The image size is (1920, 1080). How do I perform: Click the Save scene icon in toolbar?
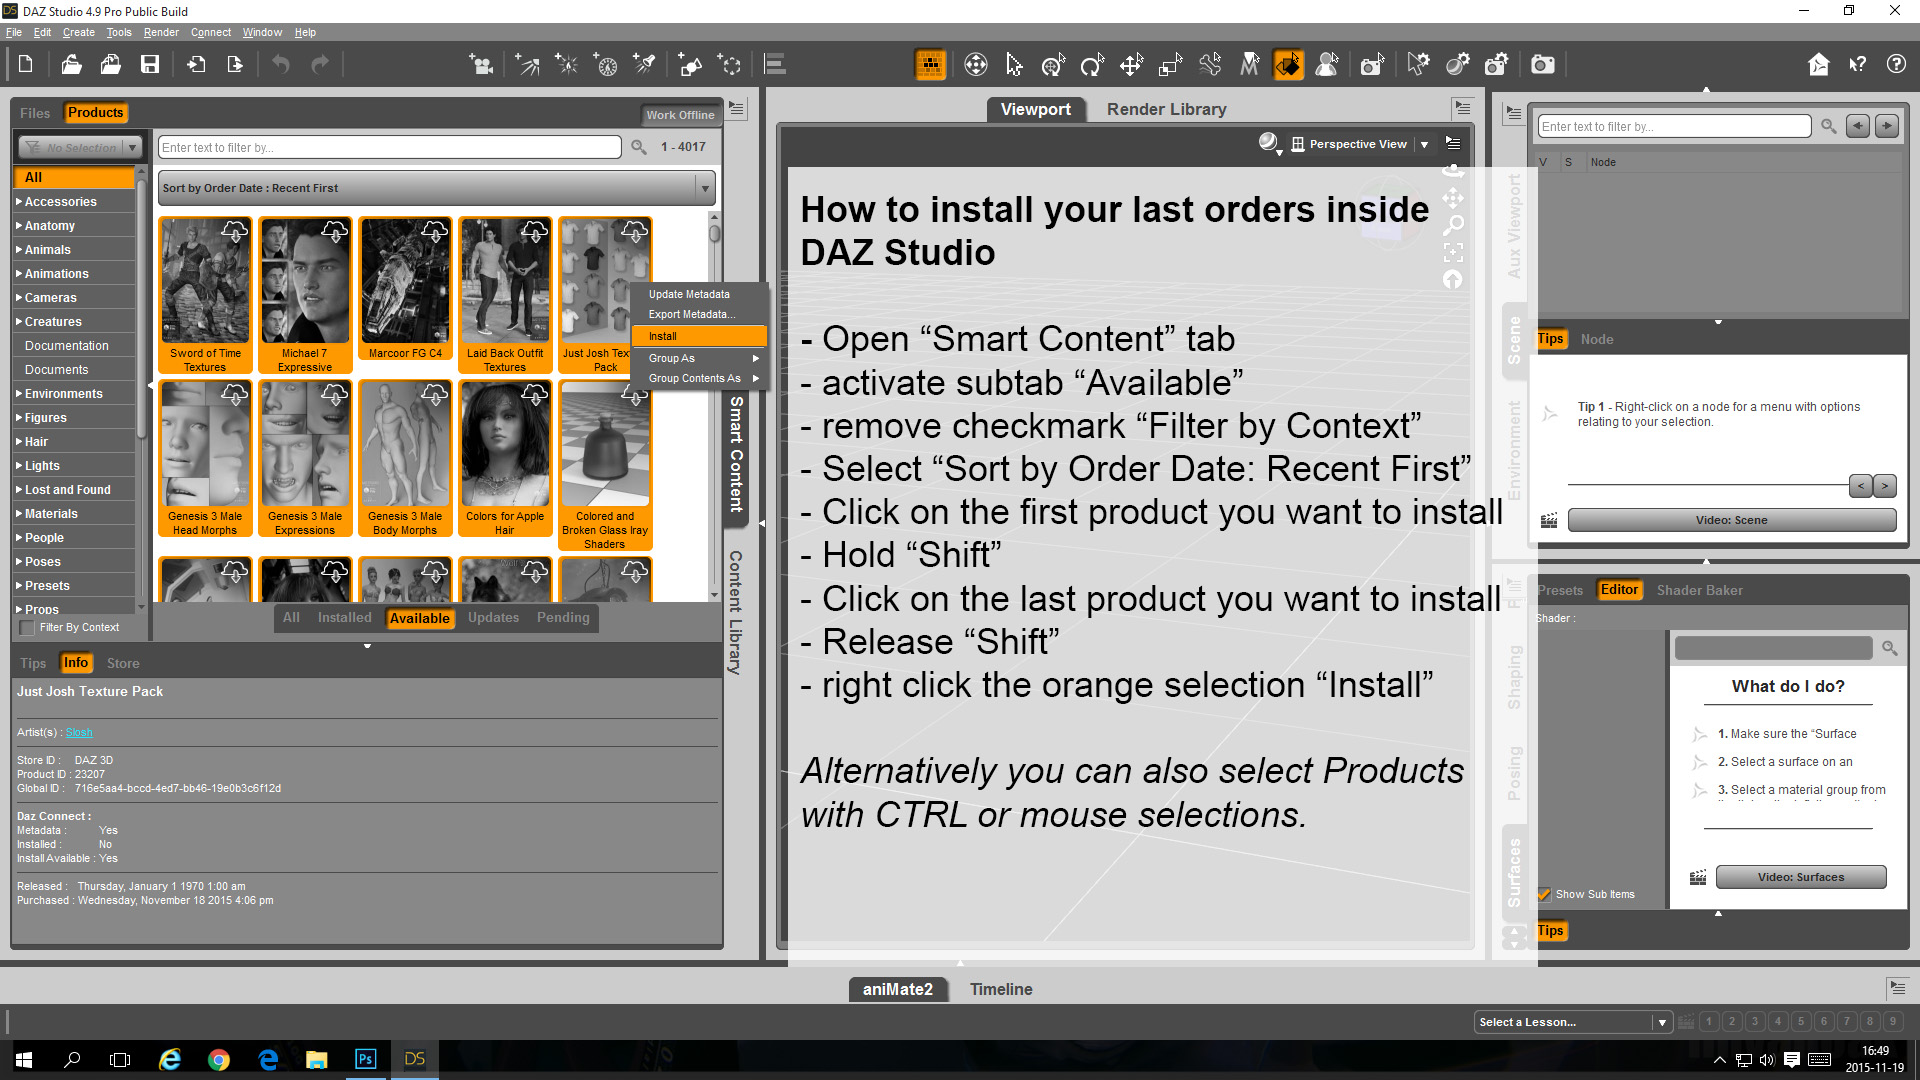click(x=150, y=65)
